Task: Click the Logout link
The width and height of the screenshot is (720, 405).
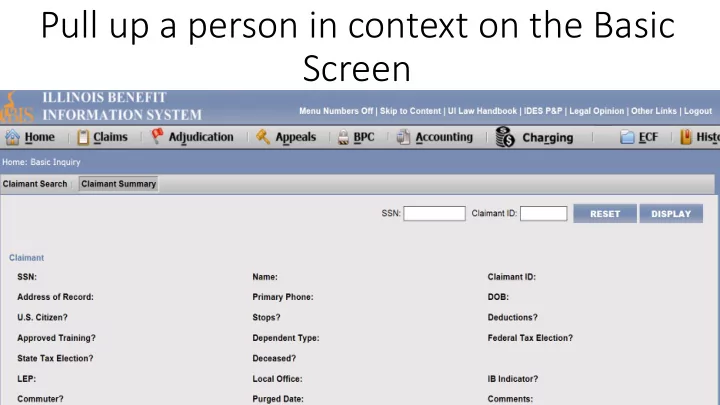Action: click(698, 111)
